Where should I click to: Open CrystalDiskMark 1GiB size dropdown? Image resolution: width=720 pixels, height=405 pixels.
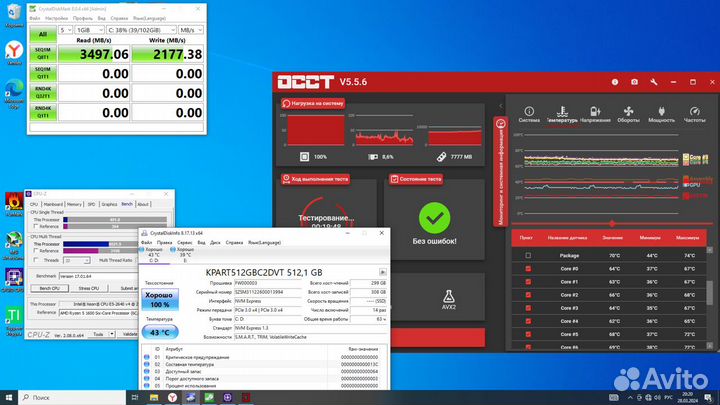click(x=90, y=30)
